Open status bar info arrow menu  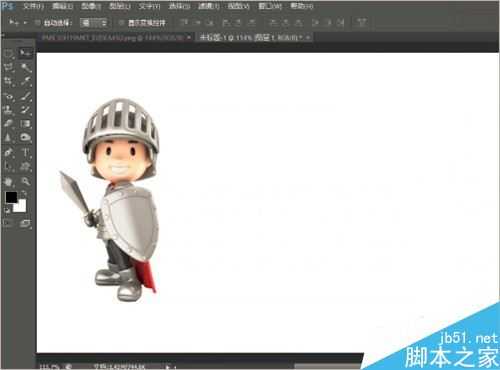(x=169, y=367)
